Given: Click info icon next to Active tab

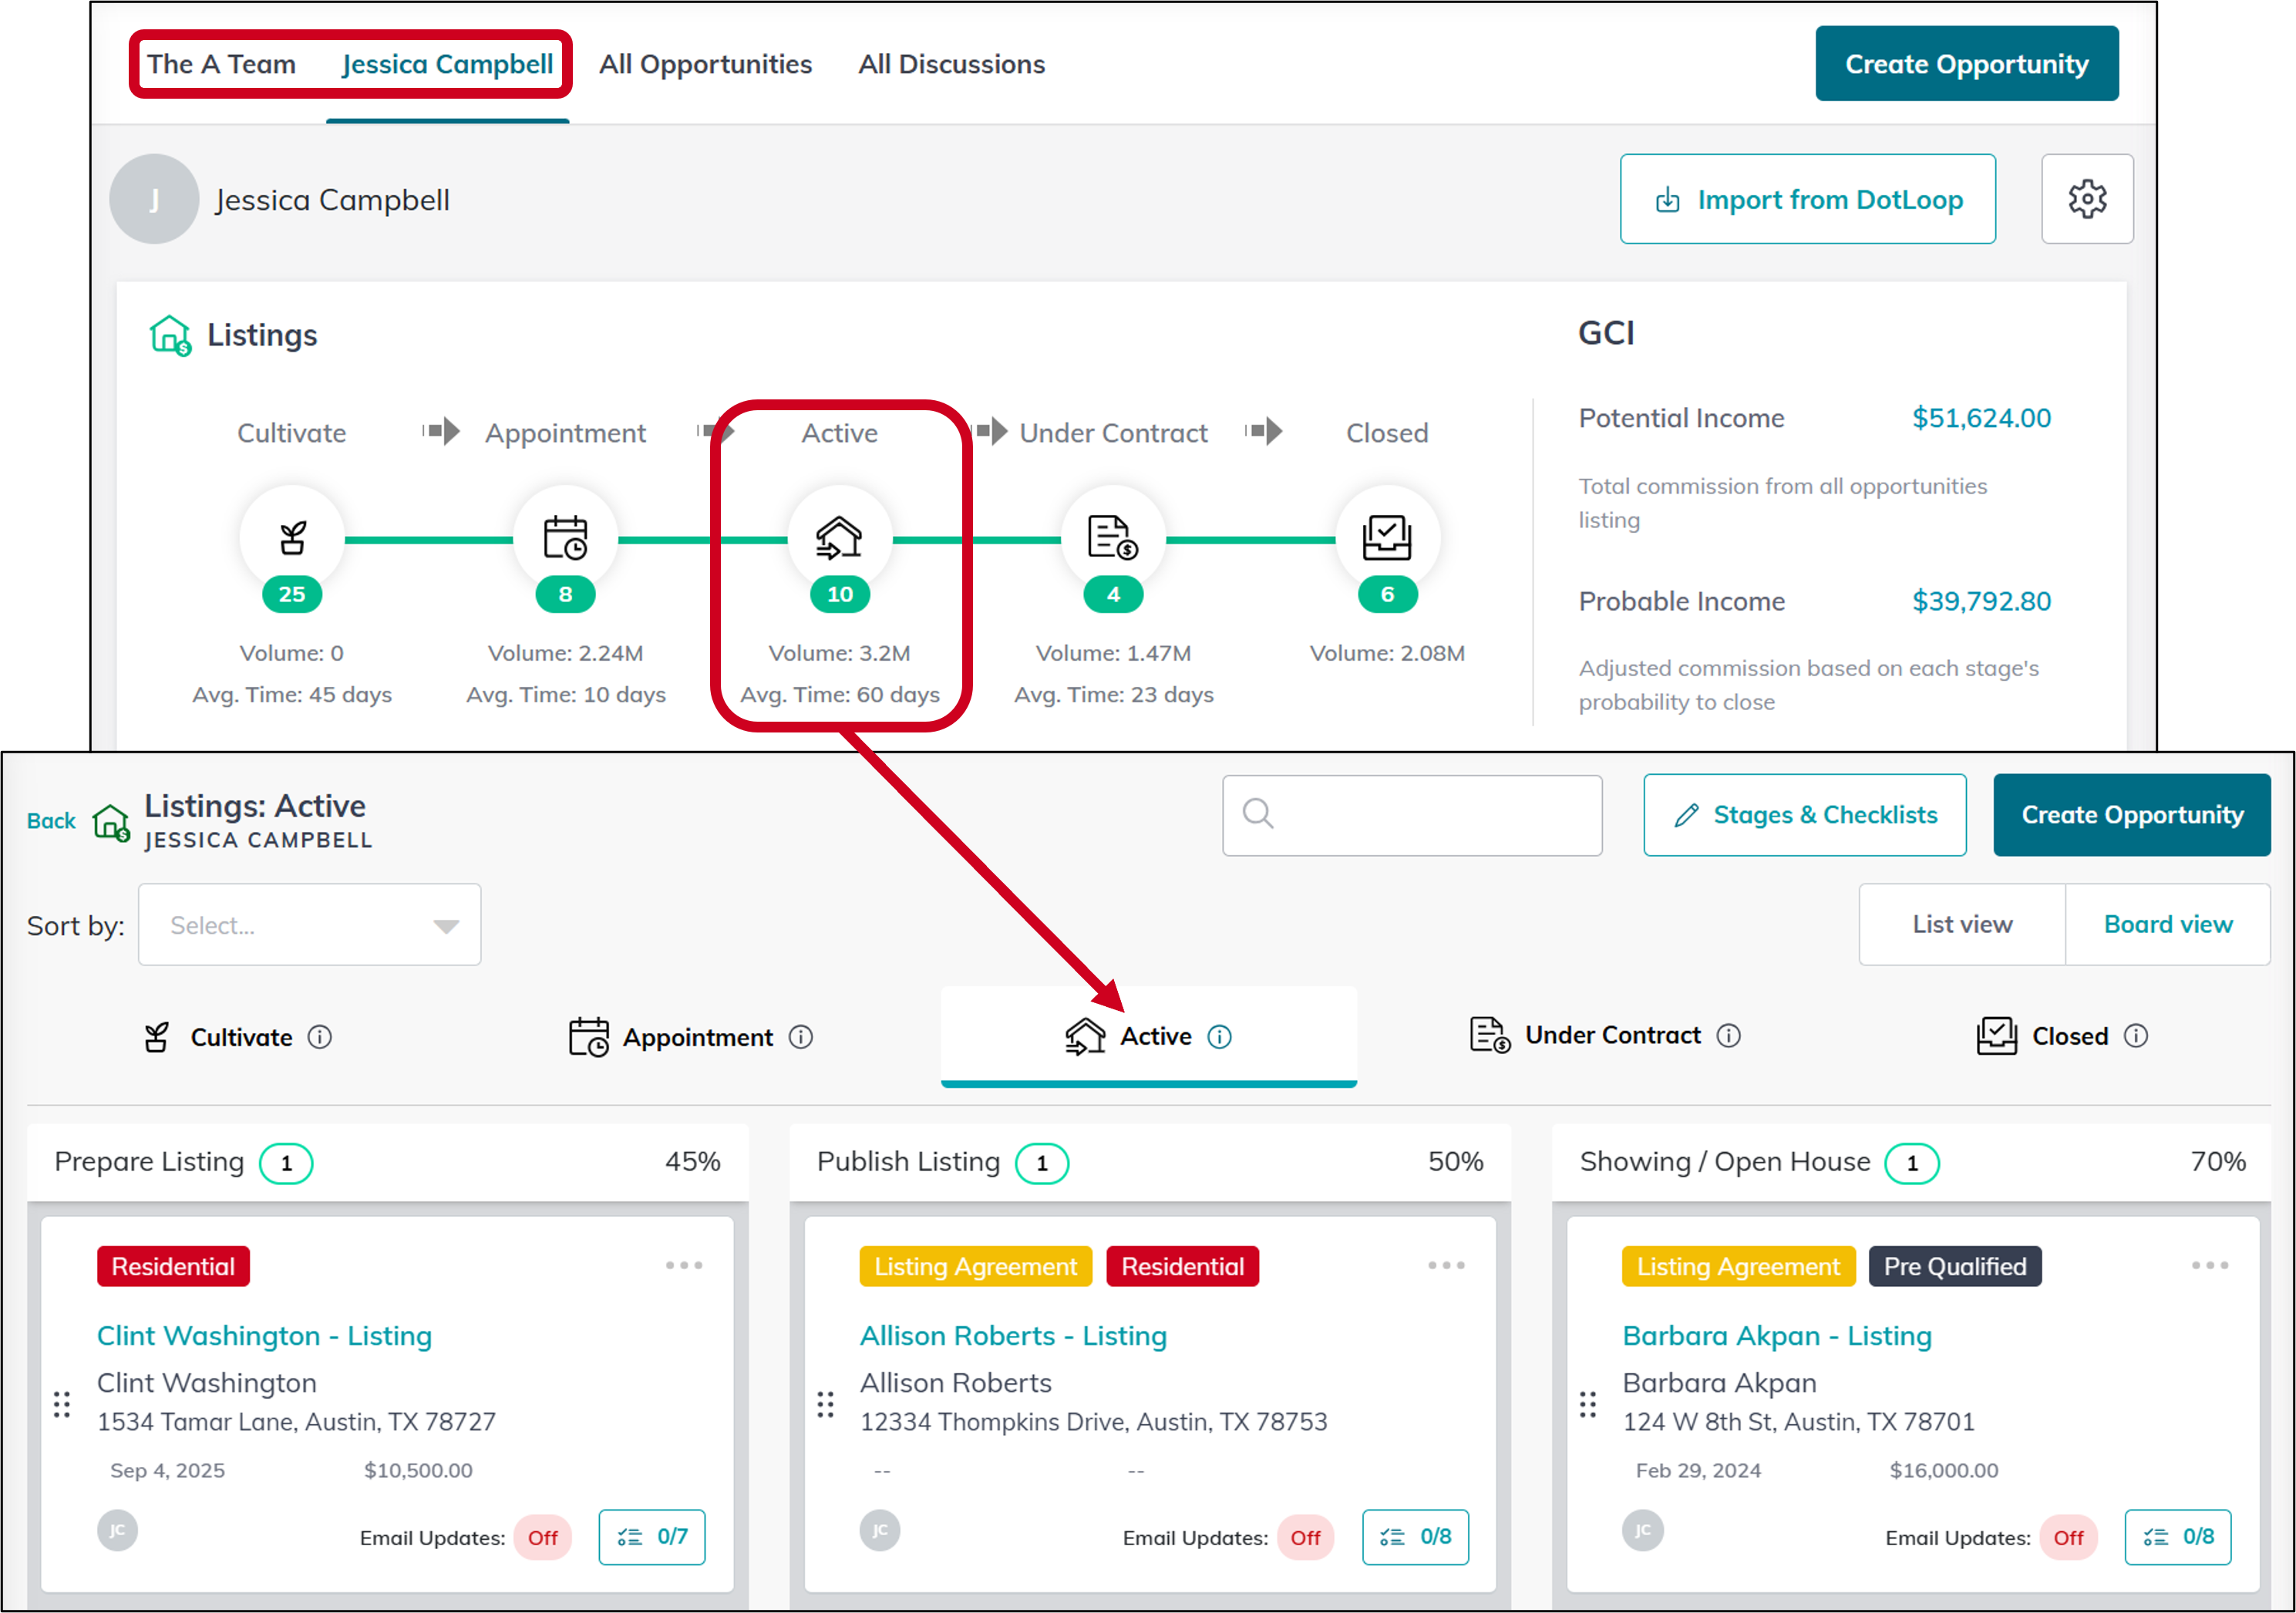Looking at the screenshot, I should point(1219,1036).
